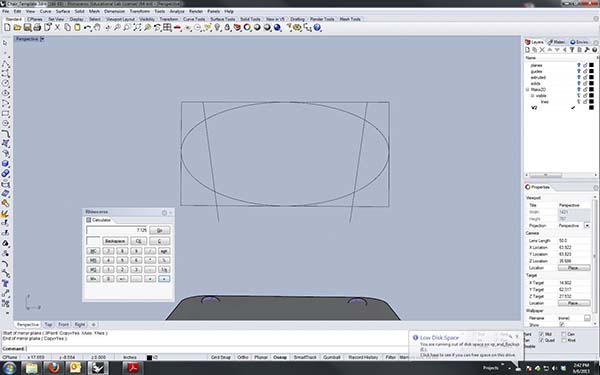Toggle visibility bulb of guides layer
600x375 pixels.
tap(579, 71)
